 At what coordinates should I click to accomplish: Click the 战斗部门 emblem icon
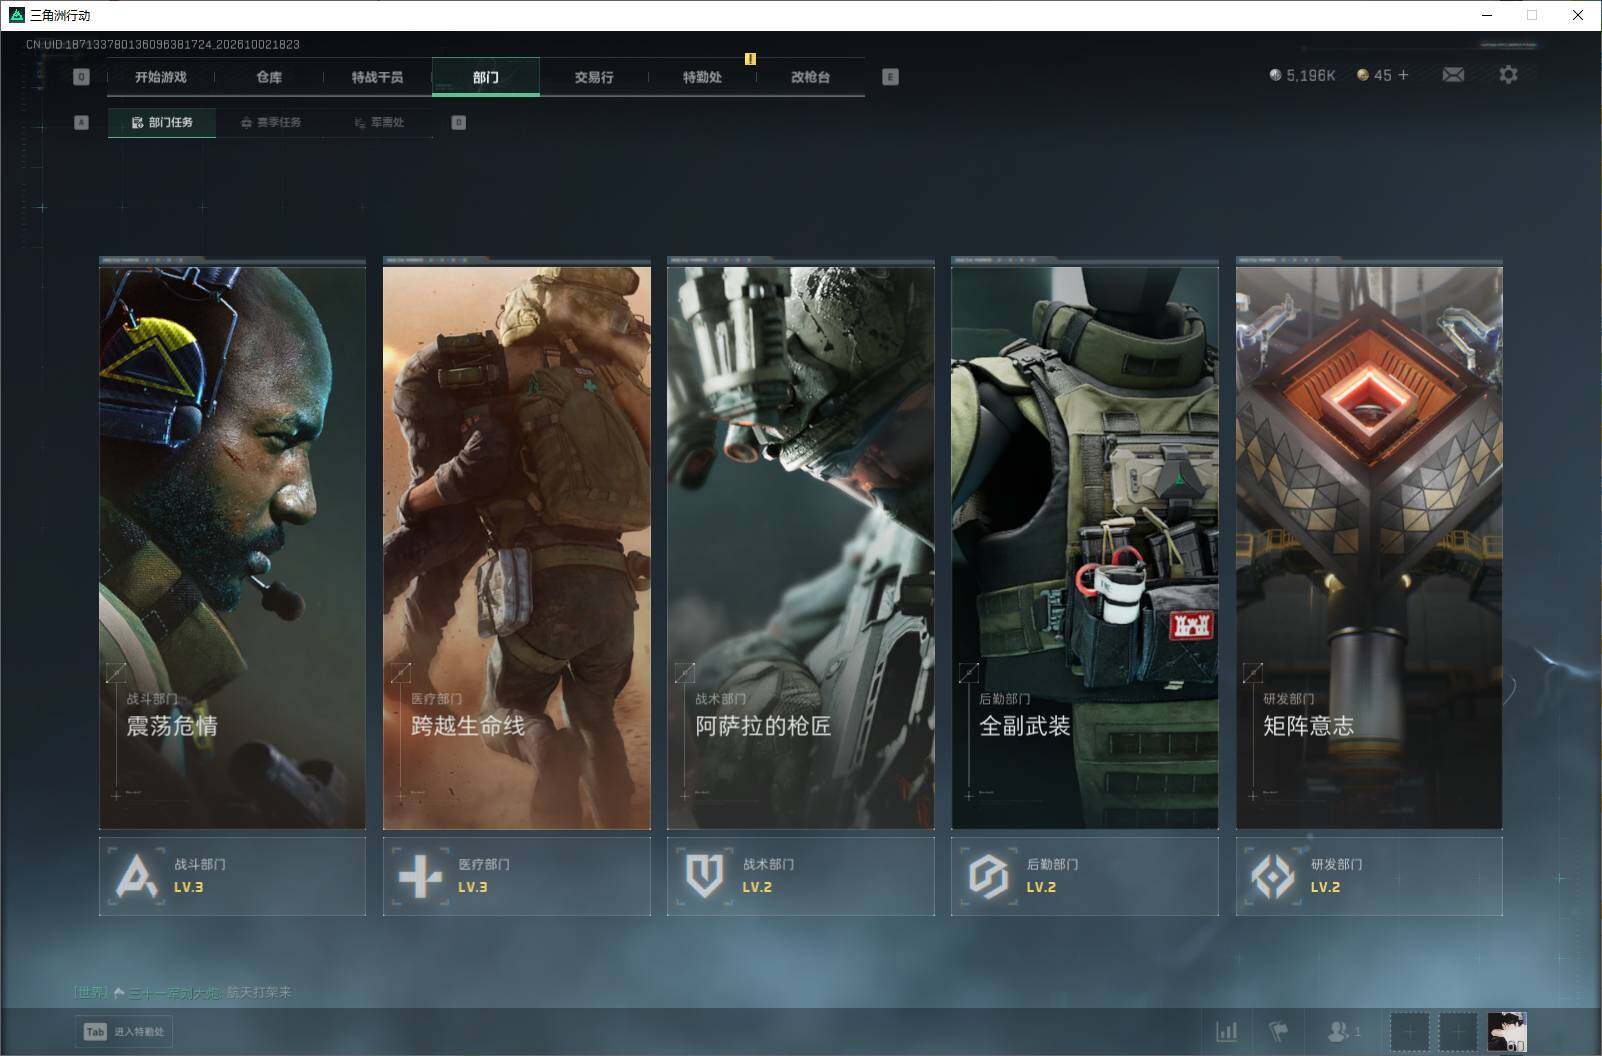tap(137, 877)
